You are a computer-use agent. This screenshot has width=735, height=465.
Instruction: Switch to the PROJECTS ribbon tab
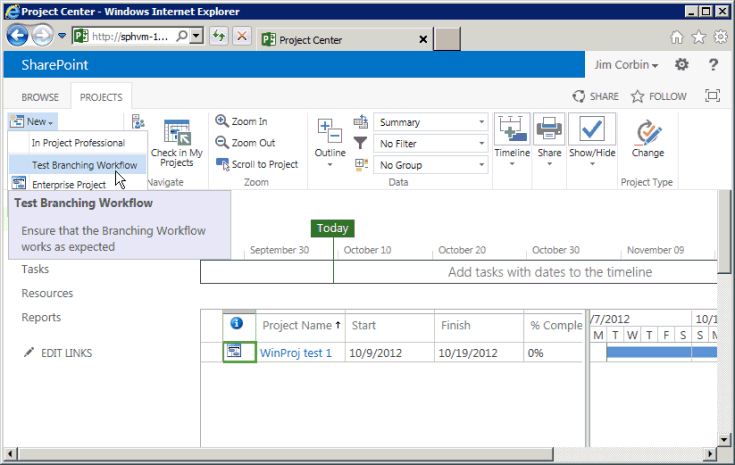click(x=101, y=97)
